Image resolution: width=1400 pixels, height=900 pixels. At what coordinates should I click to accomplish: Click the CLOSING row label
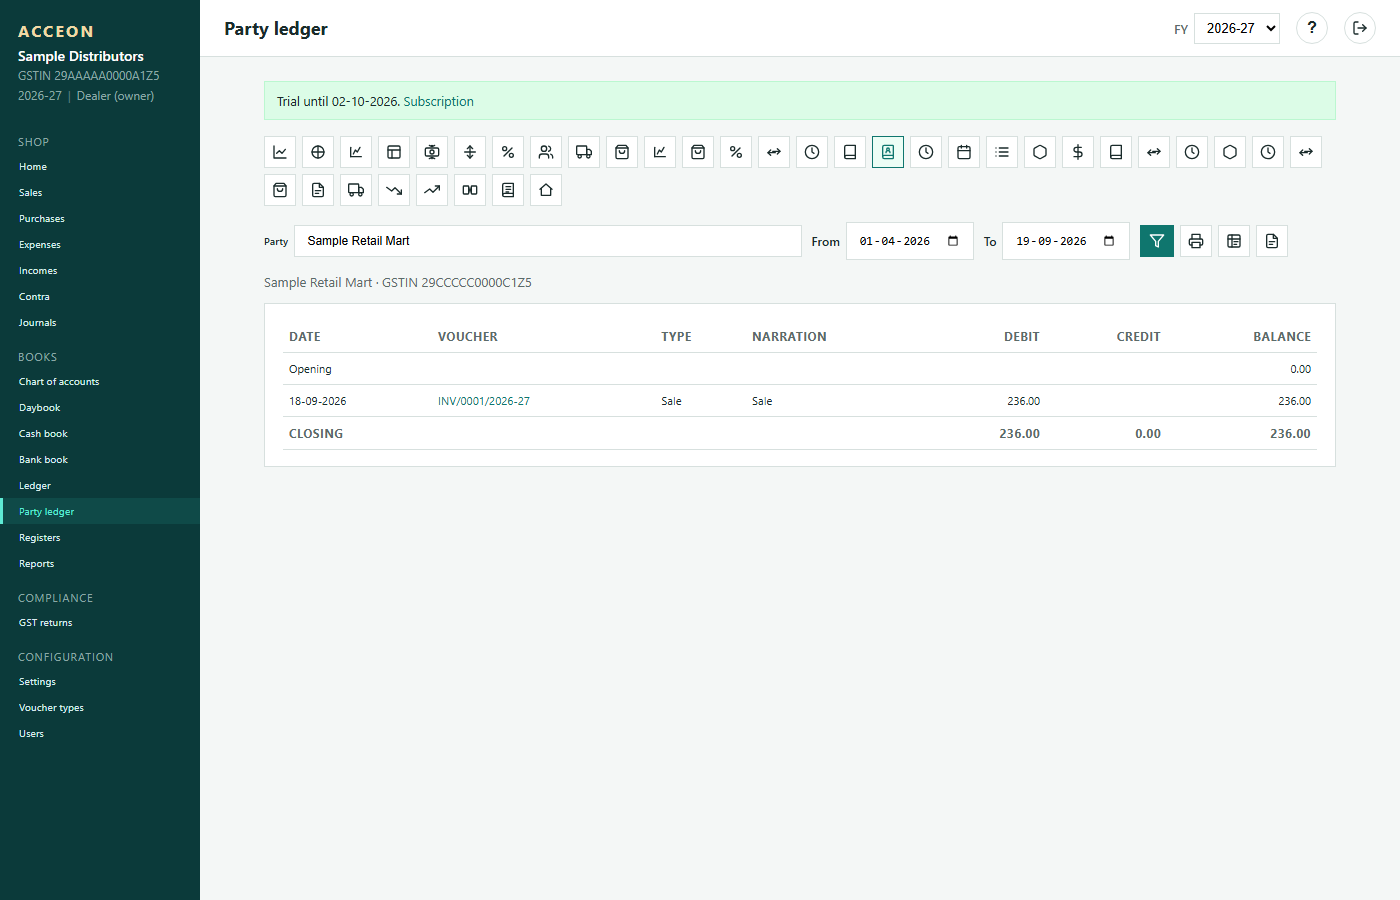coord(316,434)
